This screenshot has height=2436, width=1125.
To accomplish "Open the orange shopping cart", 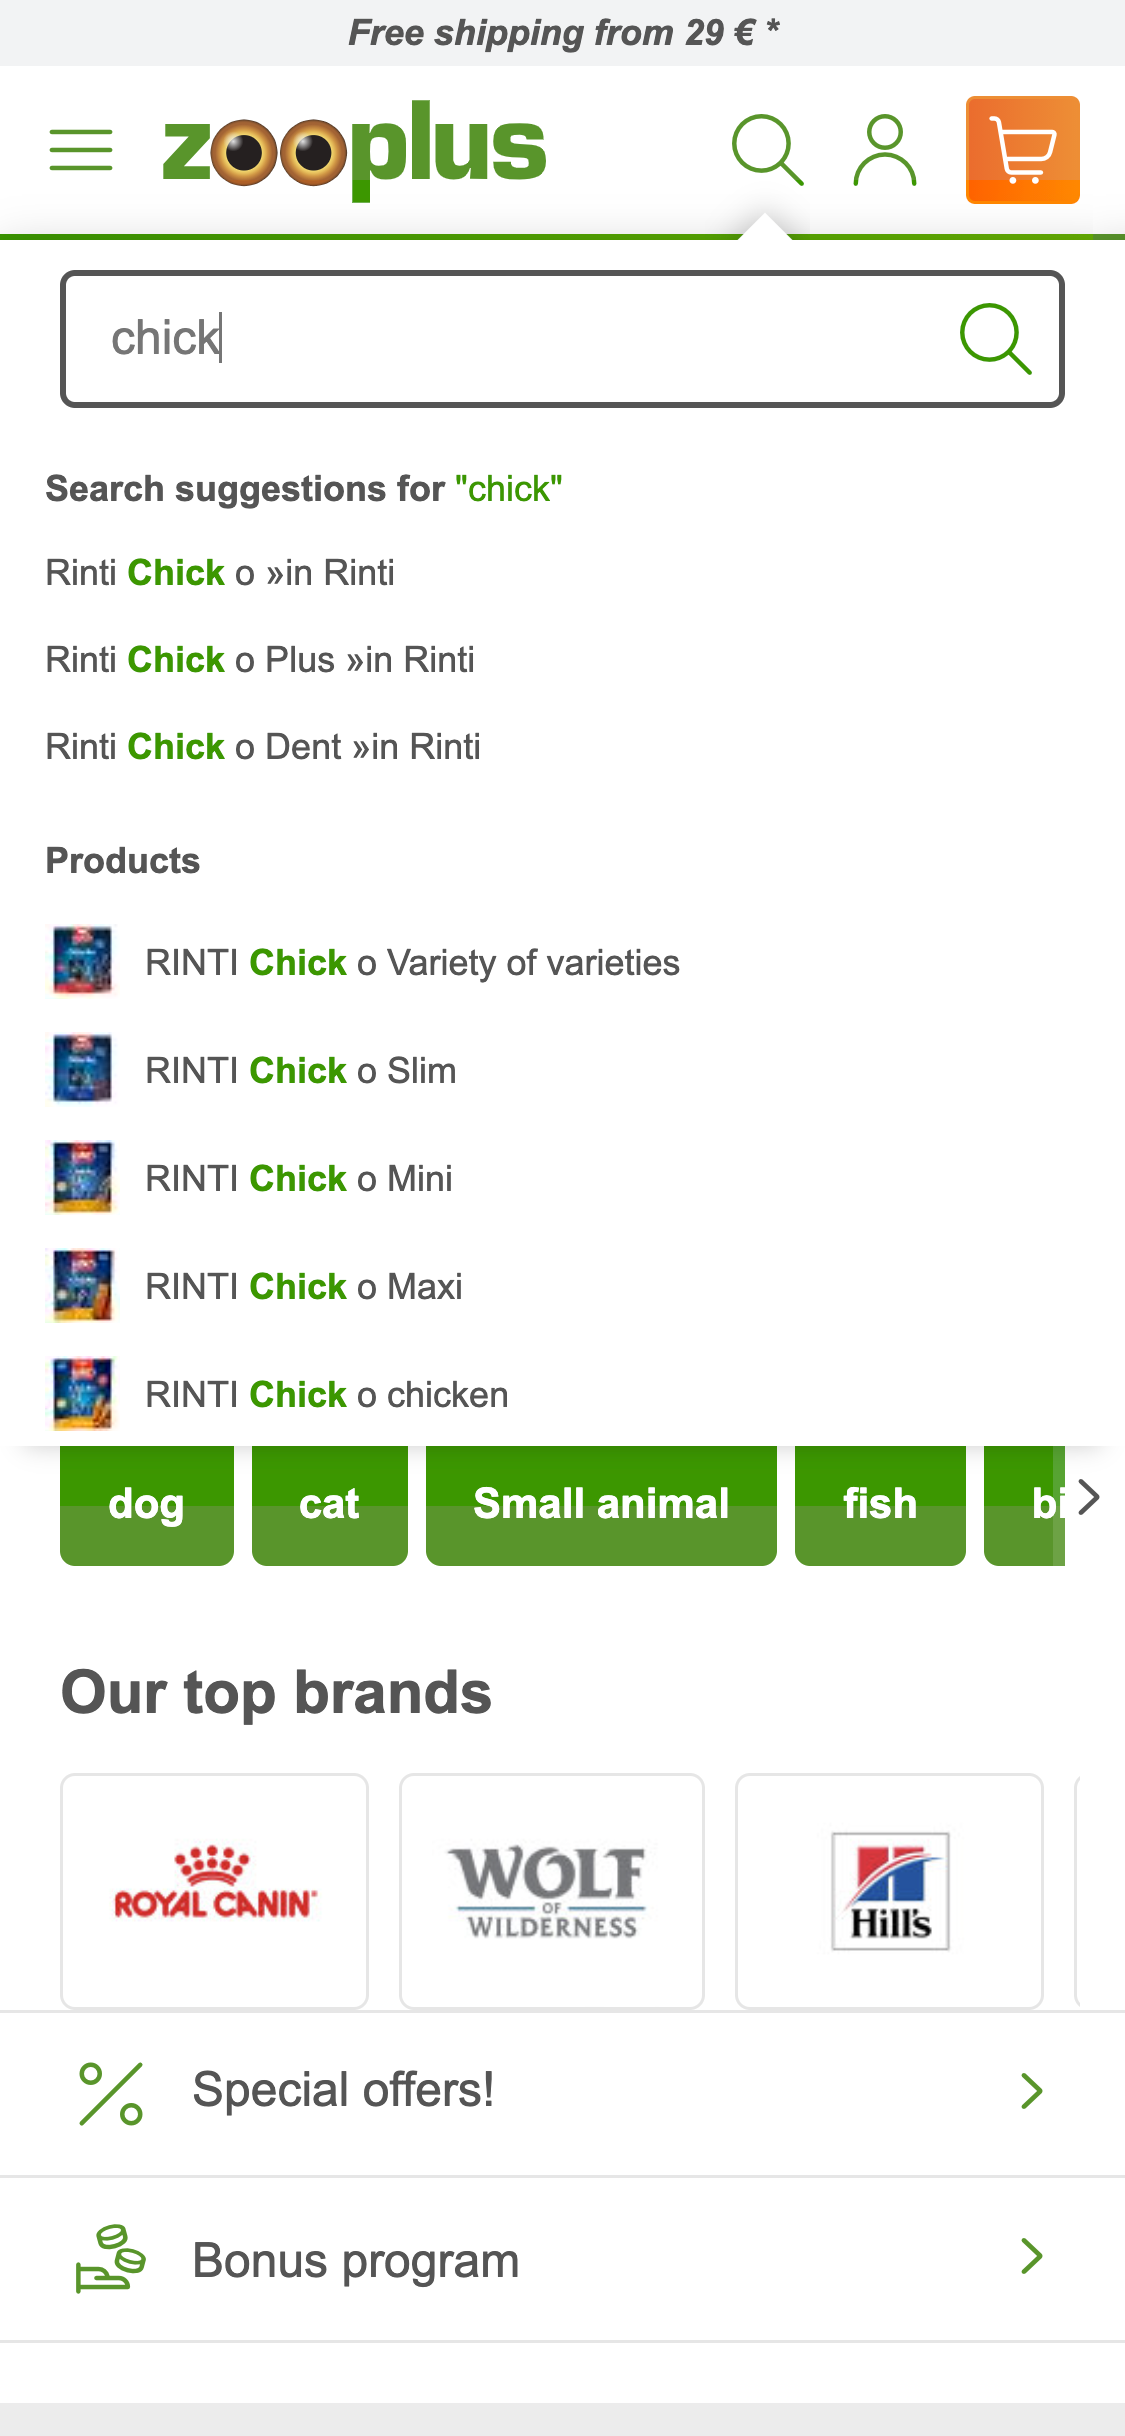I will [1022, 150].
